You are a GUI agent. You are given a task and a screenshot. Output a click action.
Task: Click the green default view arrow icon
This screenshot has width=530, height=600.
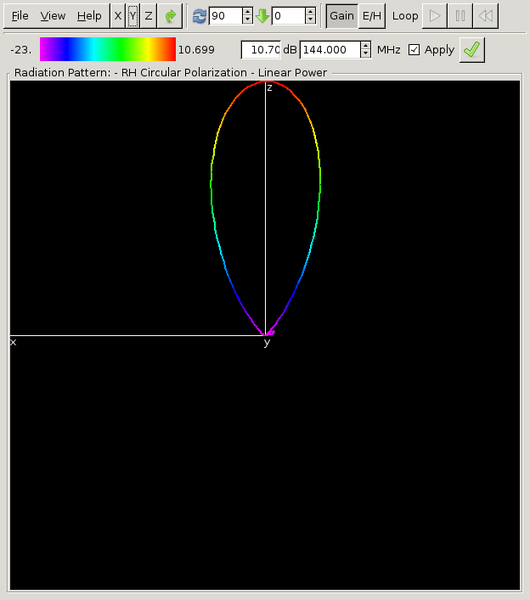pos(170,16)
